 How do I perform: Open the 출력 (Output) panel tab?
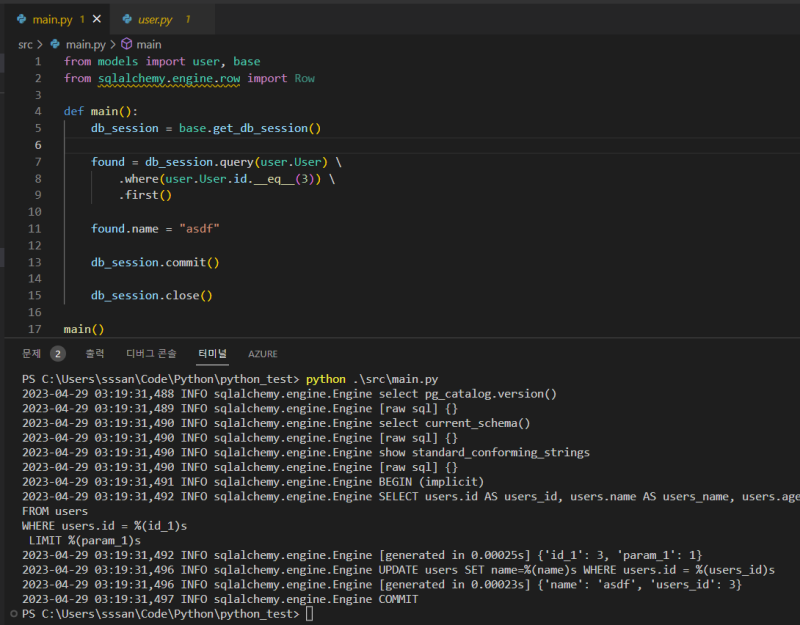pyautogui.click(x=94, y=353)
